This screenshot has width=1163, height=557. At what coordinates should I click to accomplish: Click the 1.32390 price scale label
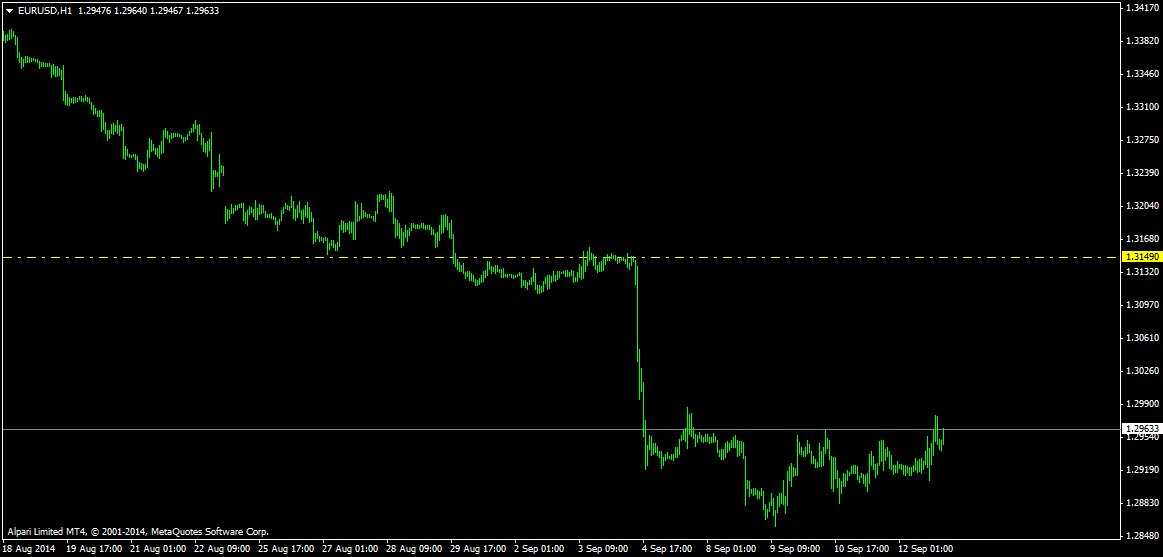(x=1141, y=173)
